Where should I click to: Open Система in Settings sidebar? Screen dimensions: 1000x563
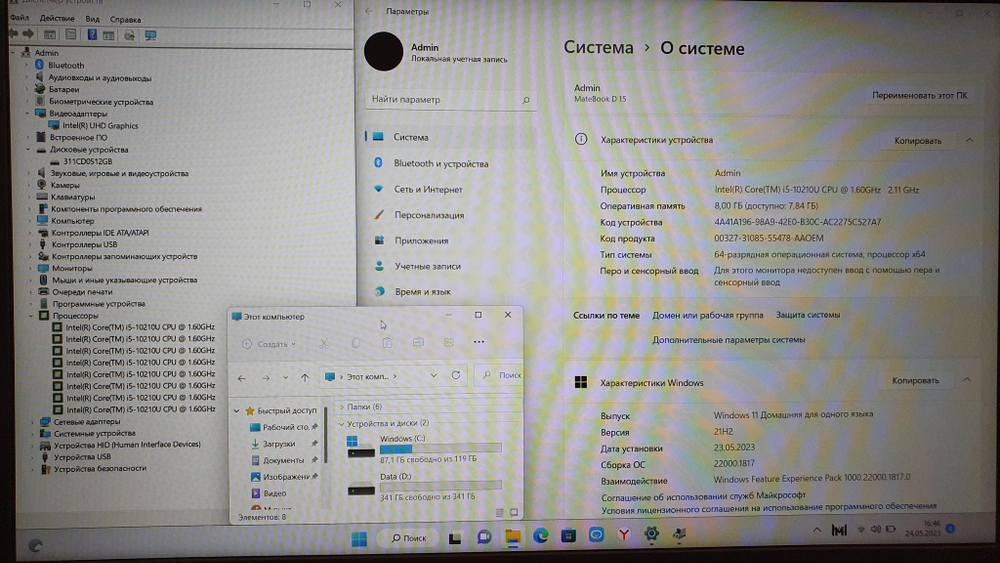(x=450, y=137)
